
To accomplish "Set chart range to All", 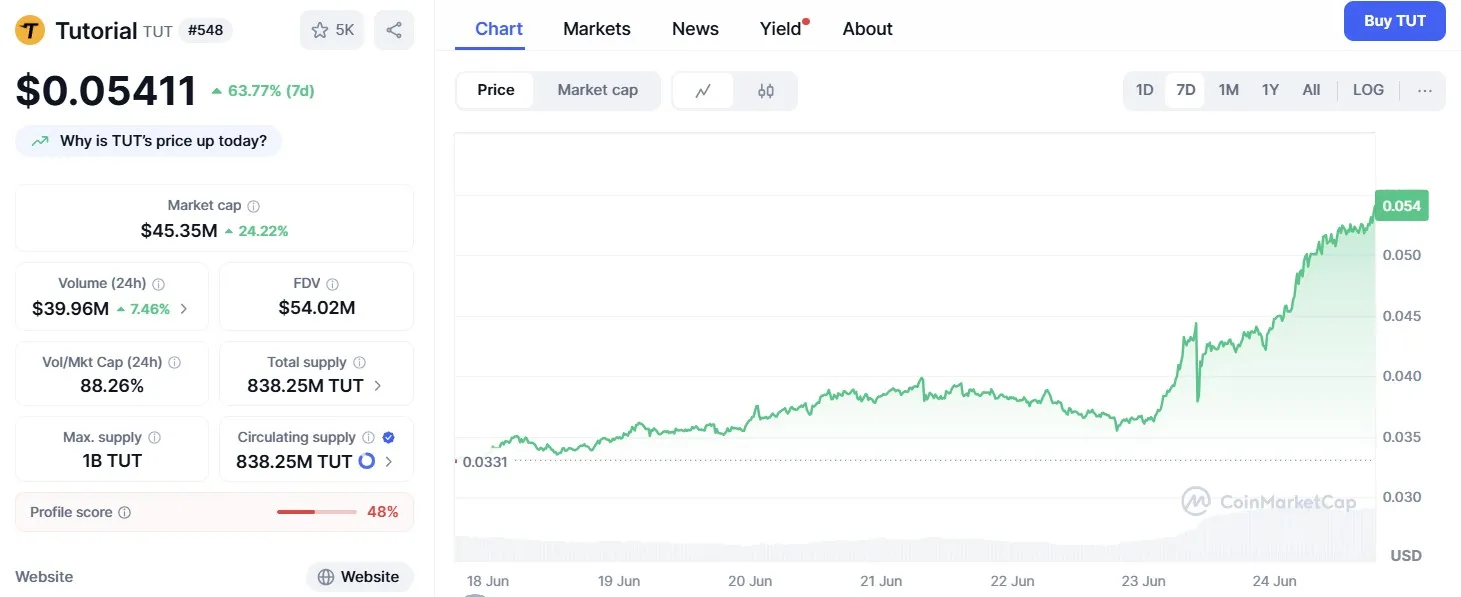I will coord(1311,90).
